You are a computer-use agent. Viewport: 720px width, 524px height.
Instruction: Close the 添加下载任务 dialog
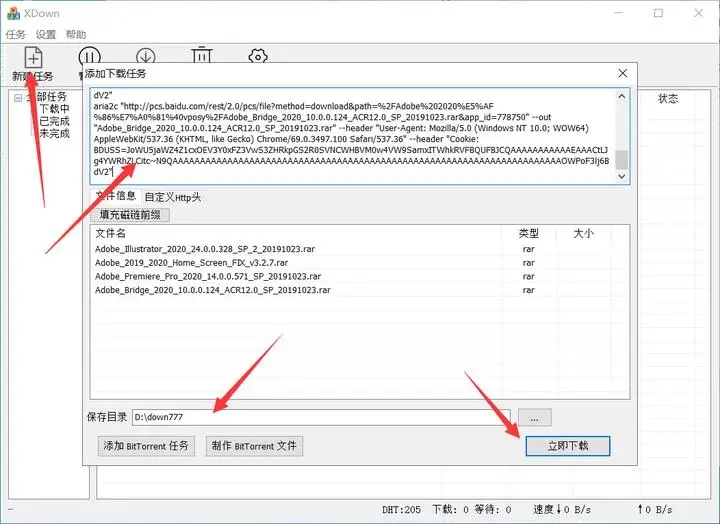623,73
